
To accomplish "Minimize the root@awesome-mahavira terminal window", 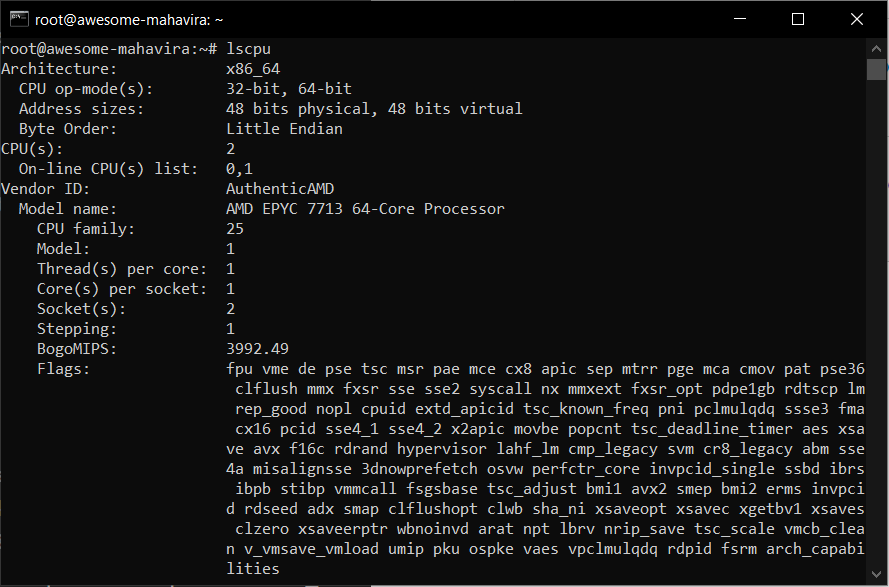I will click(x=739, y=19).
